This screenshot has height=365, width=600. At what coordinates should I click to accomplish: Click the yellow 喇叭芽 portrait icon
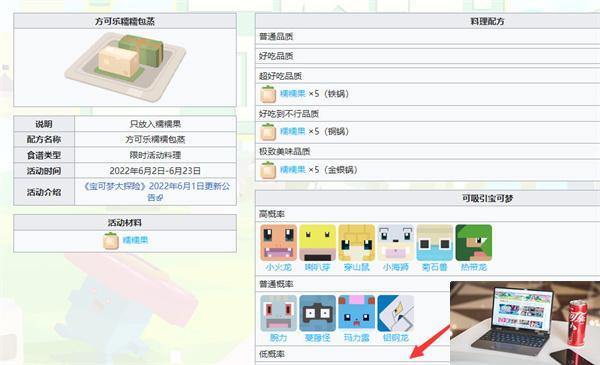(317, 243)
